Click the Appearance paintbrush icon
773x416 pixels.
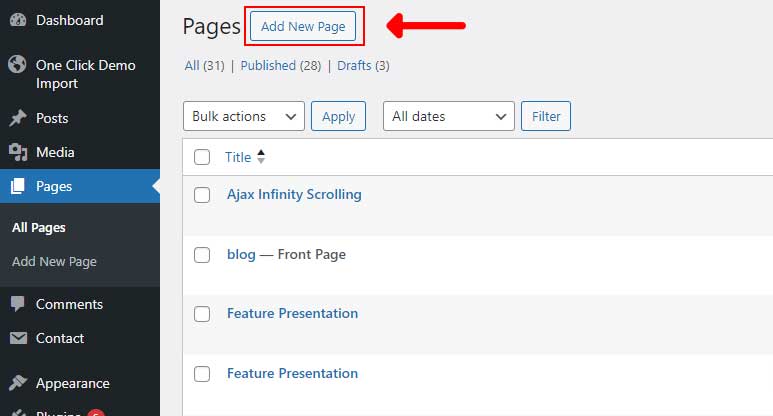[18, 383]
